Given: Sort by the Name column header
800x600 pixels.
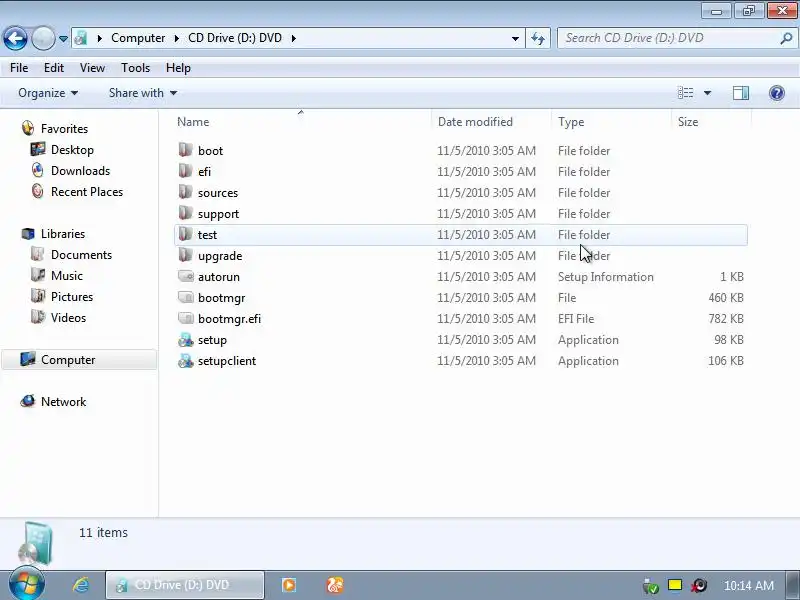Looking at the screenshot, I should pos(303,122).
